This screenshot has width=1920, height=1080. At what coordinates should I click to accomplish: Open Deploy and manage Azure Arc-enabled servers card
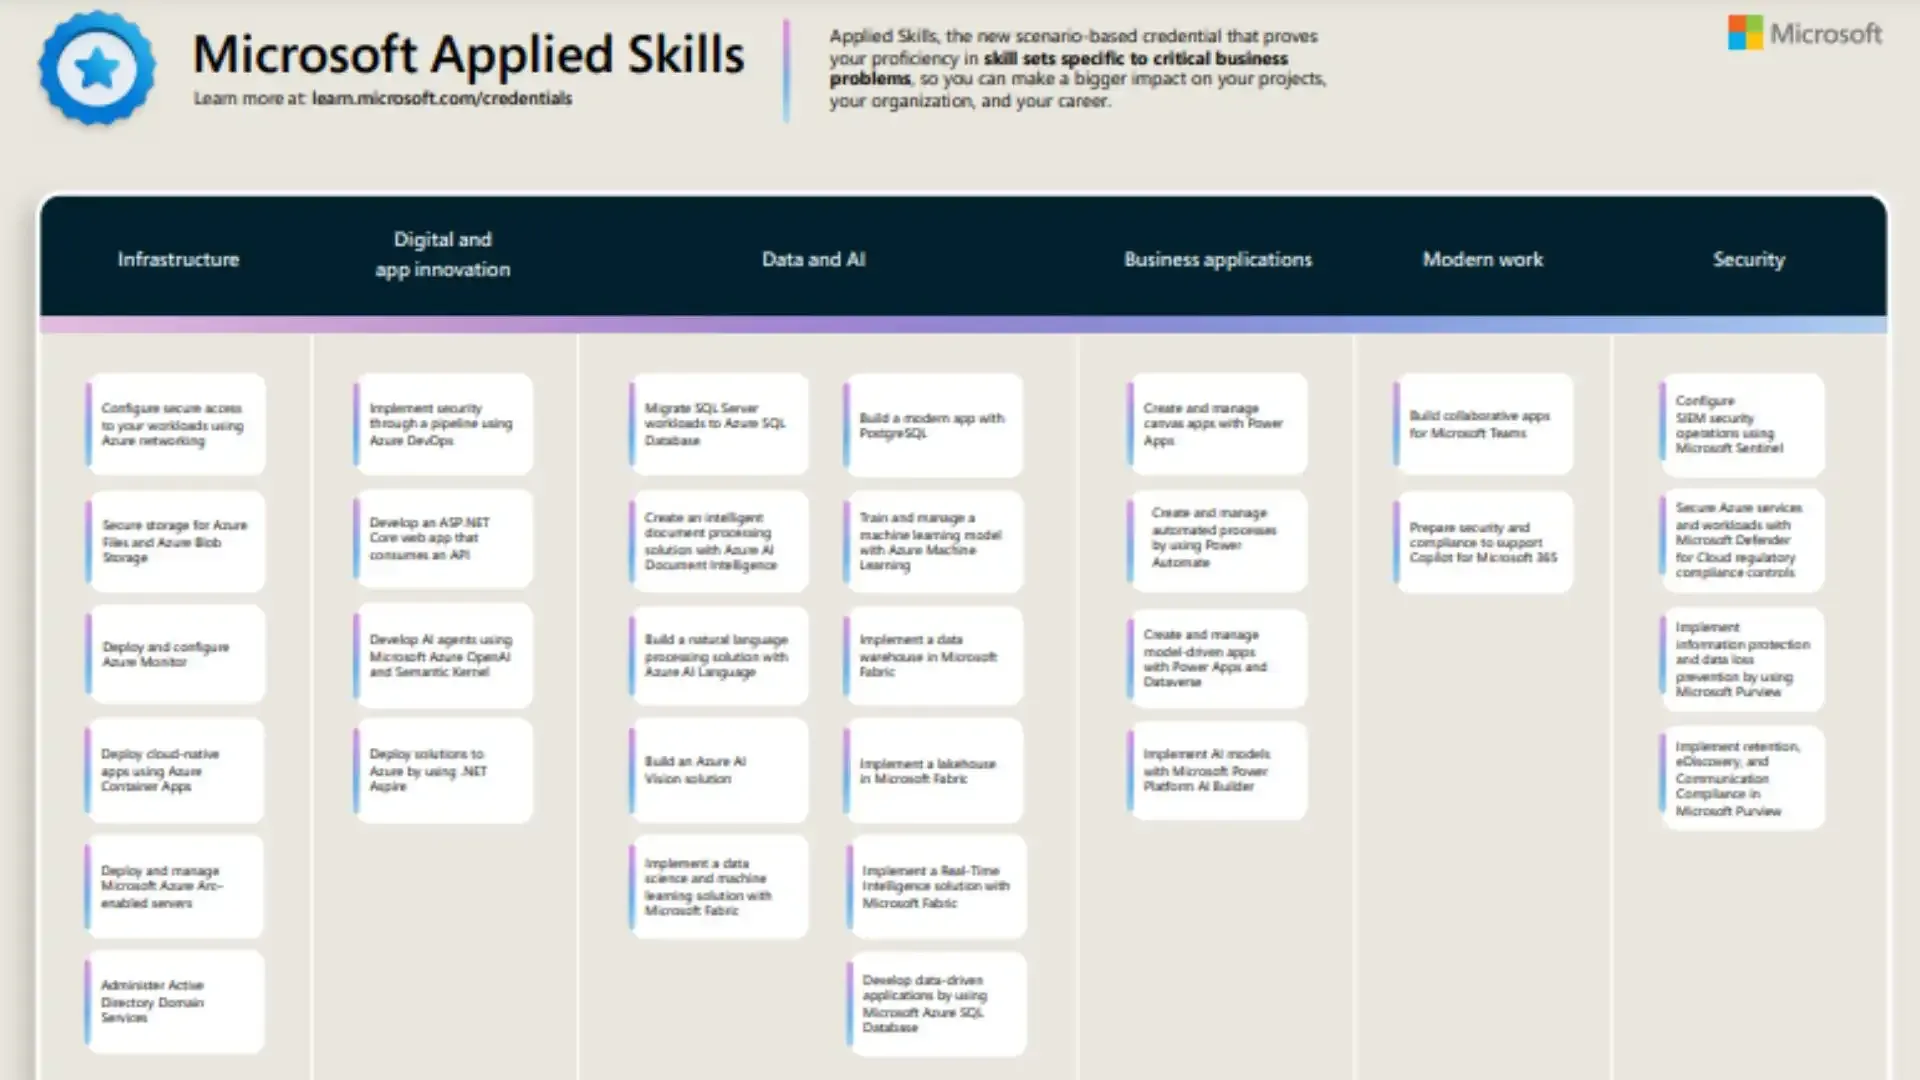tap(175, 886)
